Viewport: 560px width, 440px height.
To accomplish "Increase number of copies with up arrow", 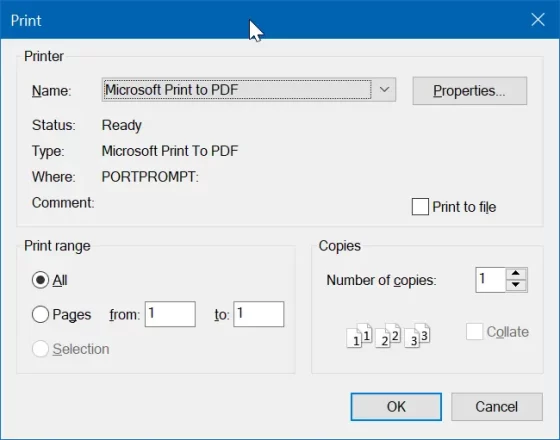I will click(x=516, y=273).
